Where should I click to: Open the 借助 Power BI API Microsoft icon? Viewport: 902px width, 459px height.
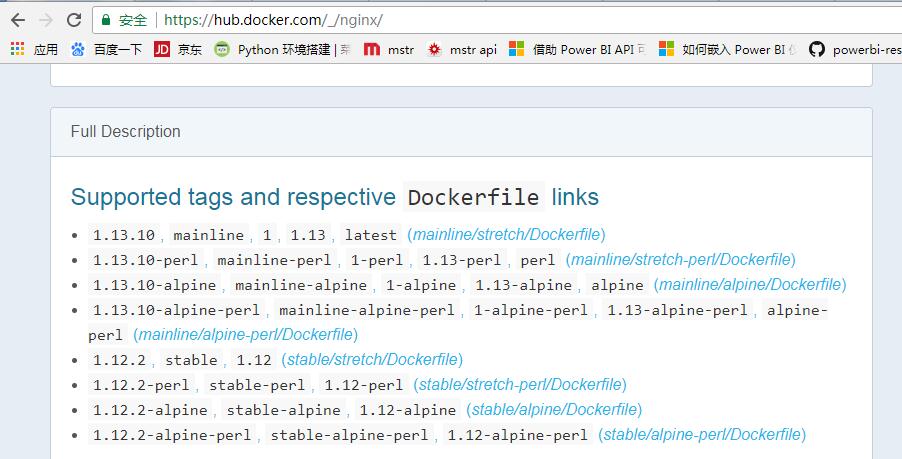click(x=517, y=49)
